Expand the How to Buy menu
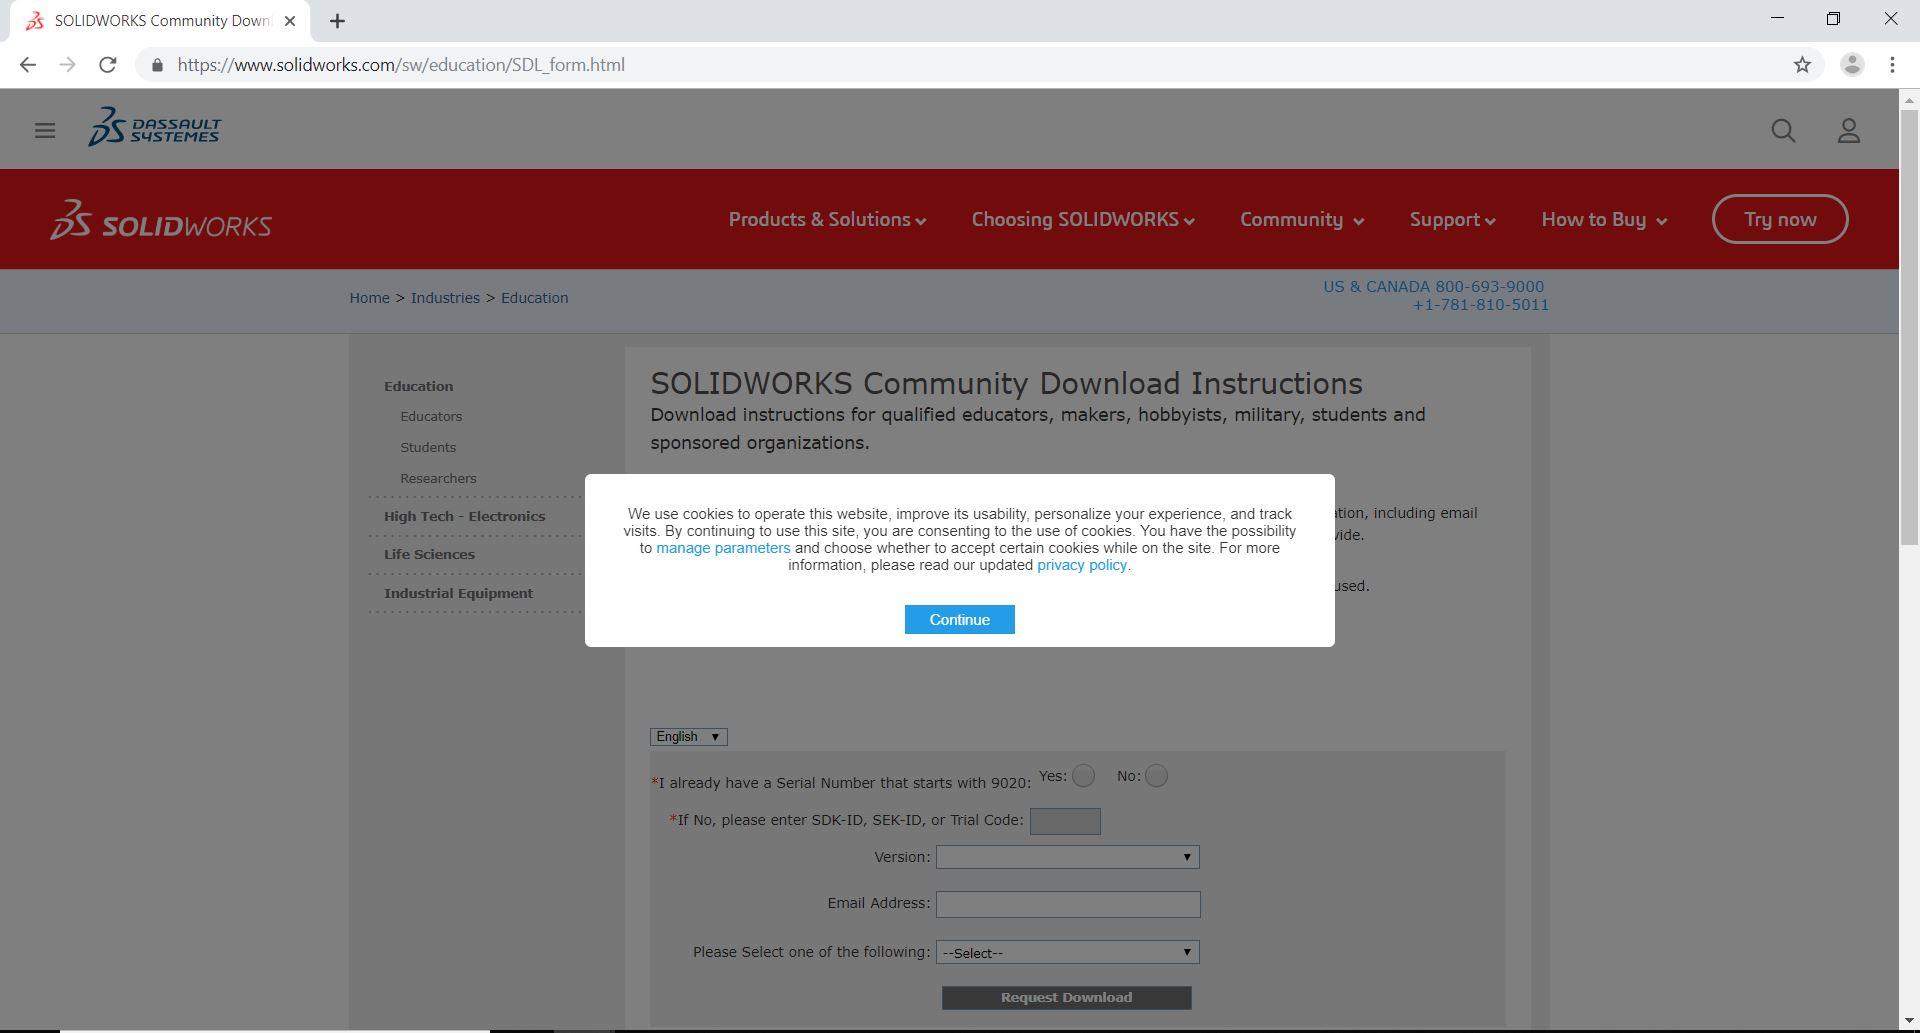1920x1033 pixels. (1604, 220)
